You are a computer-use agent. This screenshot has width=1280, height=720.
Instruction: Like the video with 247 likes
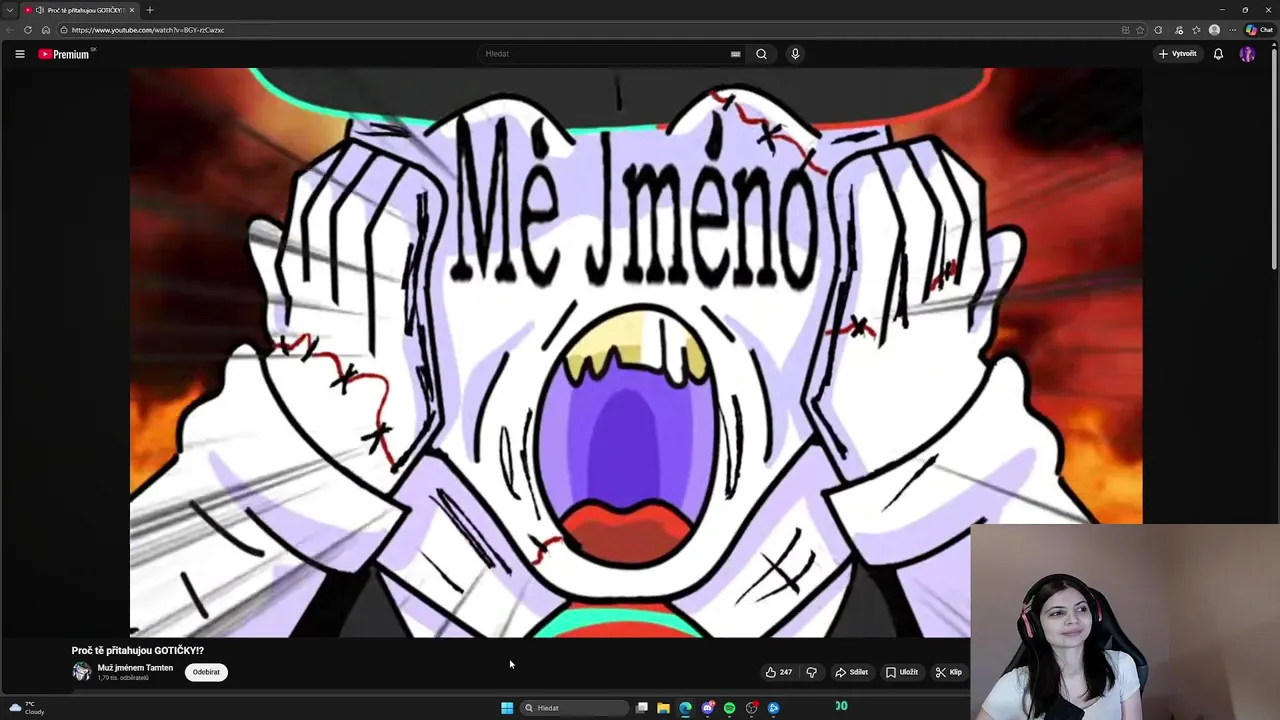click(778, 672)
